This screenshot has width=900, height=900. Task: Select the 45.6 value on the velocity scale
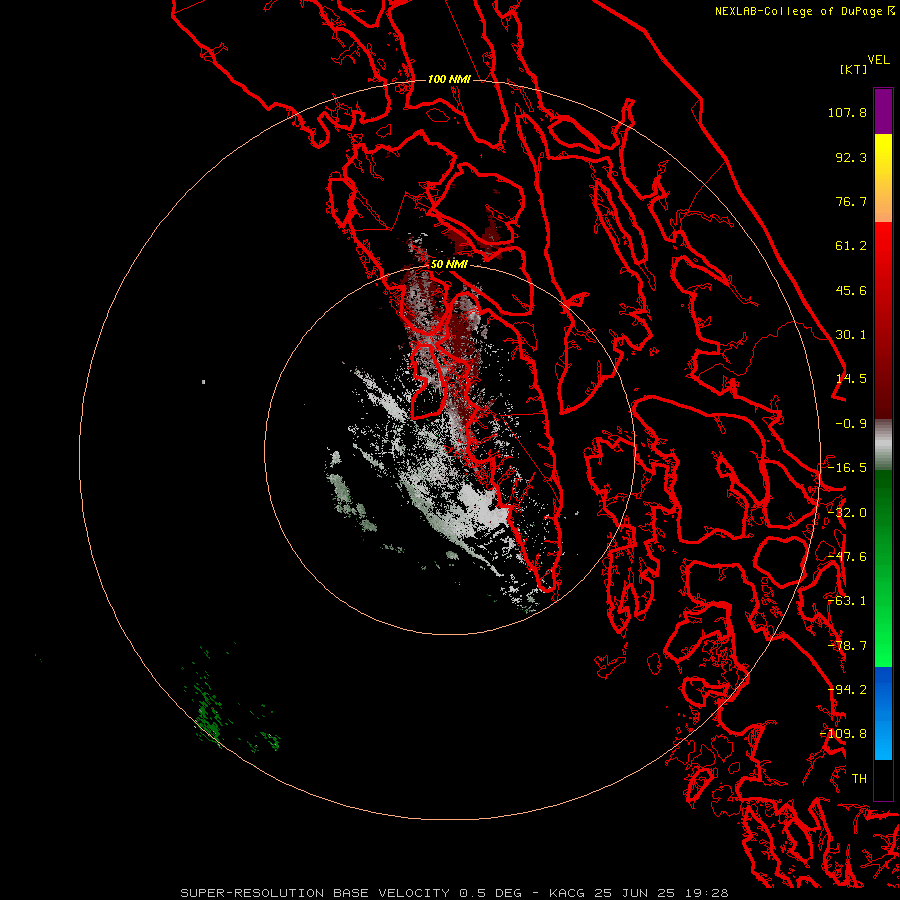[x=851, y=290]
